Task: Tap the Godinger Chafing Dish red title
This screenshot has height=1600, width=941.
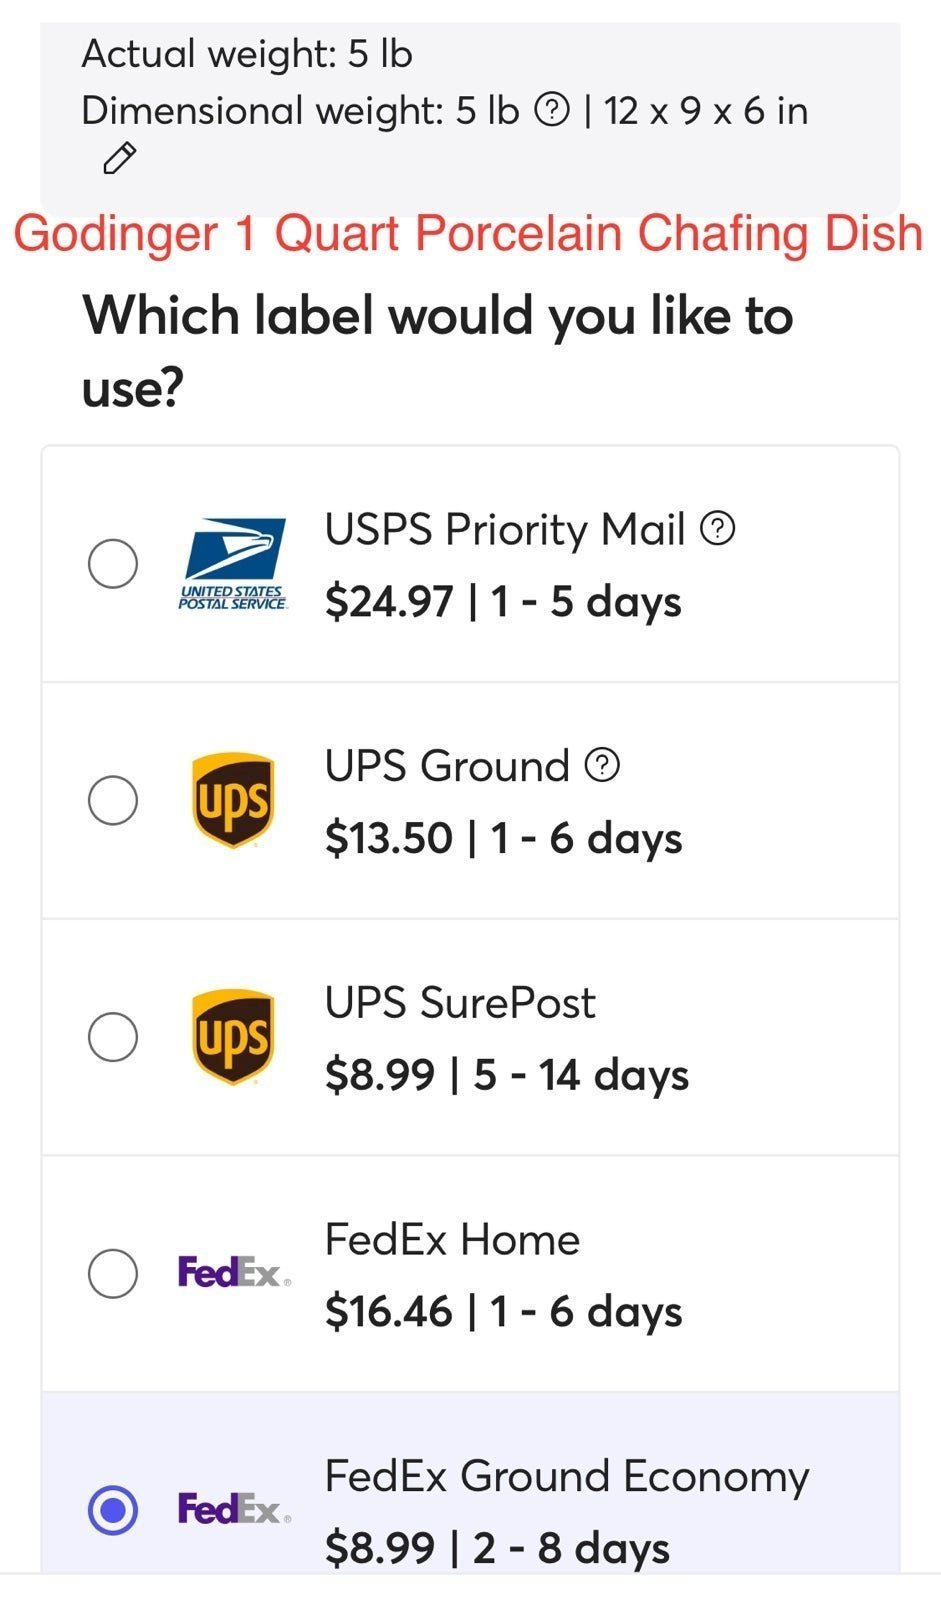Action: [x=468, y=233]
